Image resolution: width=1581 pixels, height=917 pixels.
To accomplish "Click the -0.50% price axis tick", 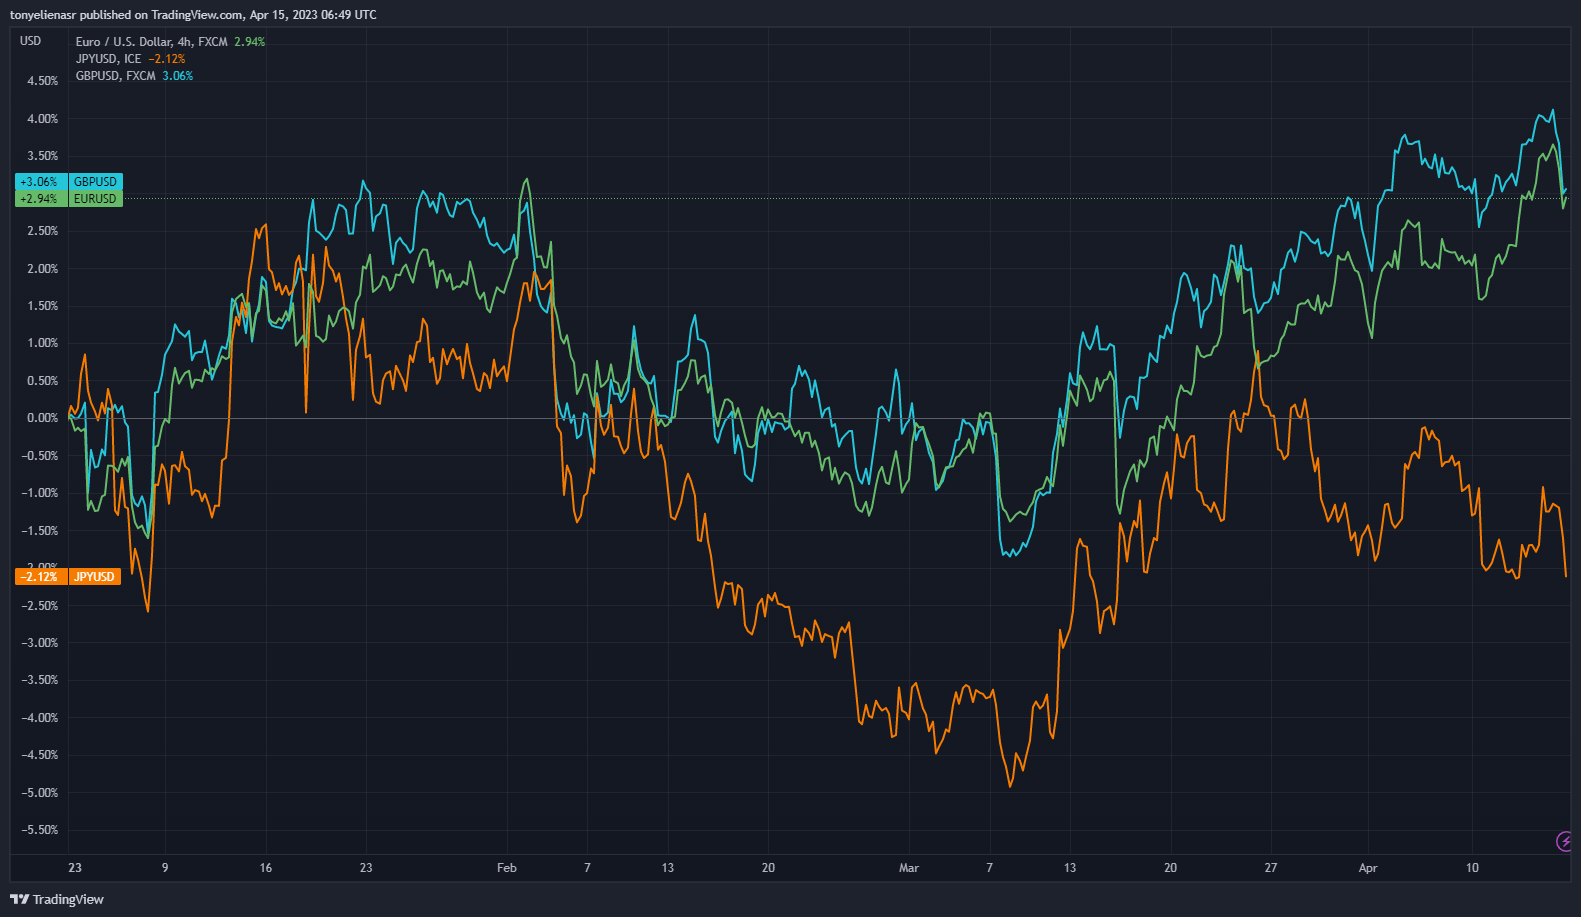I will point(40,456).
